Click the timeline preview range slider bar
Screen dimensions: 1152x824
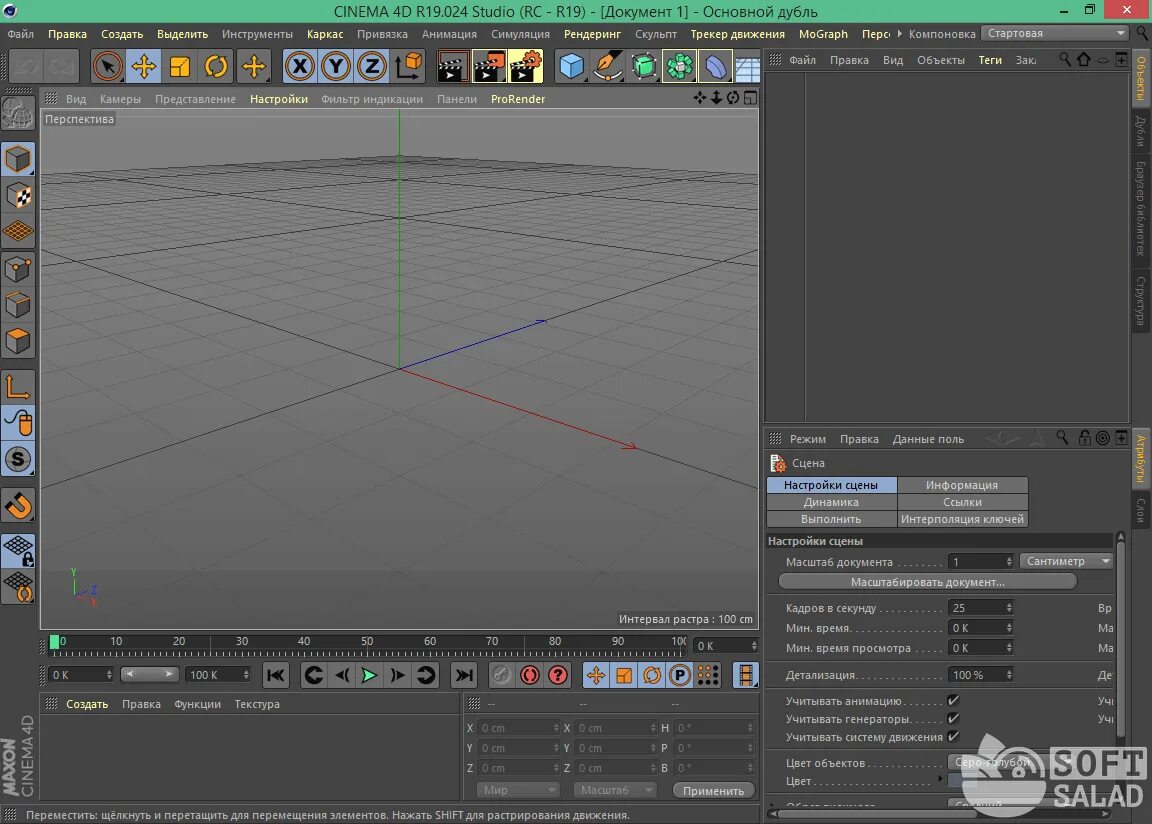tap(149, 674)
